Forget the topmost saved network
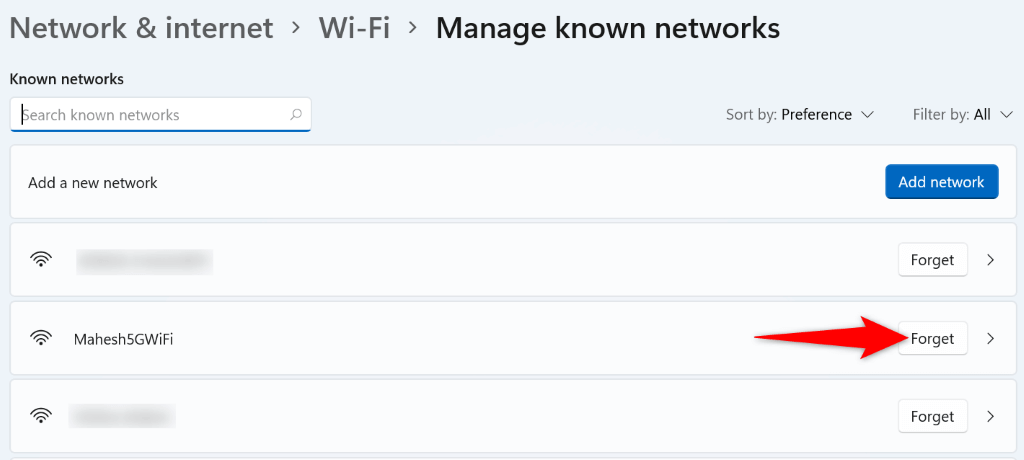The image size is (1024, 460). pyautogui.click(x=932, y=261)
